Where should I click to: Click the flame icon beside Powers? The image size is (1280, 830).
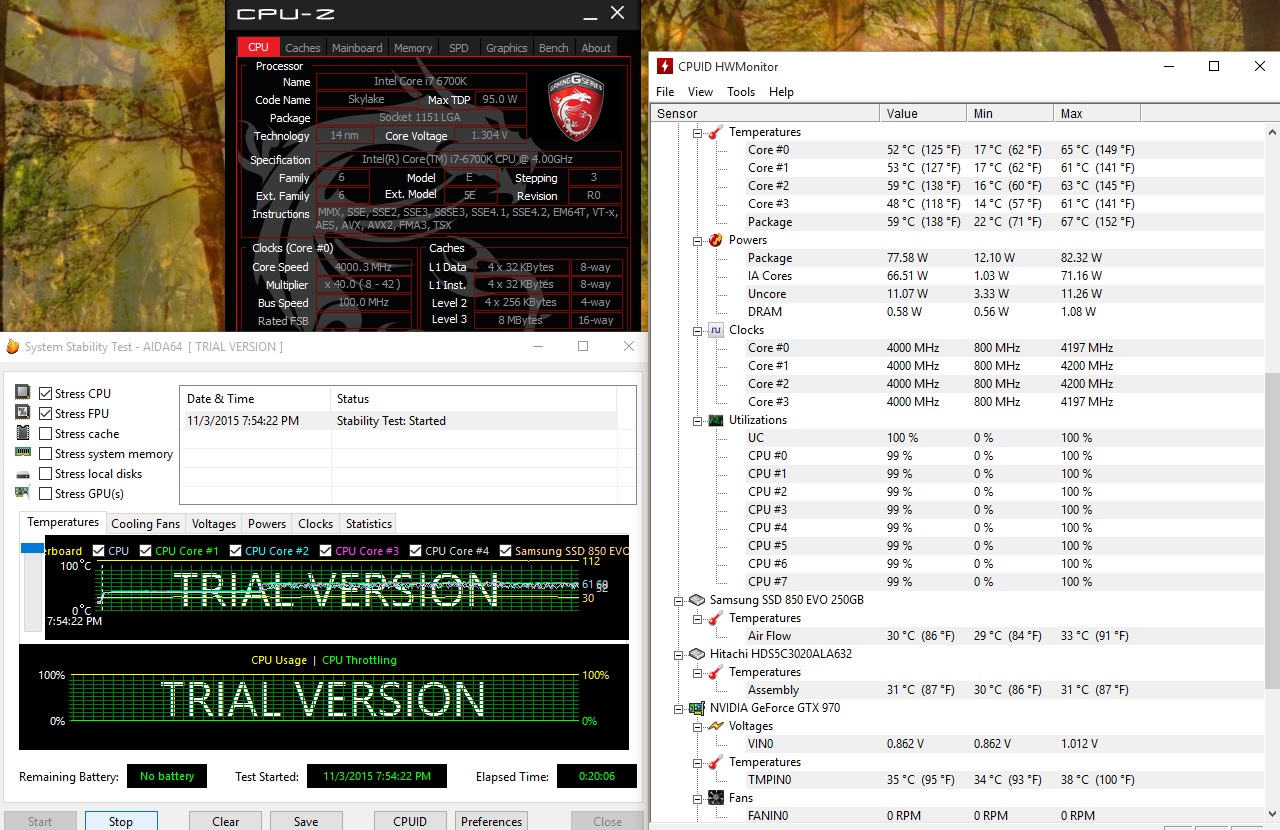pyautogui.click(x=715, y=240)
